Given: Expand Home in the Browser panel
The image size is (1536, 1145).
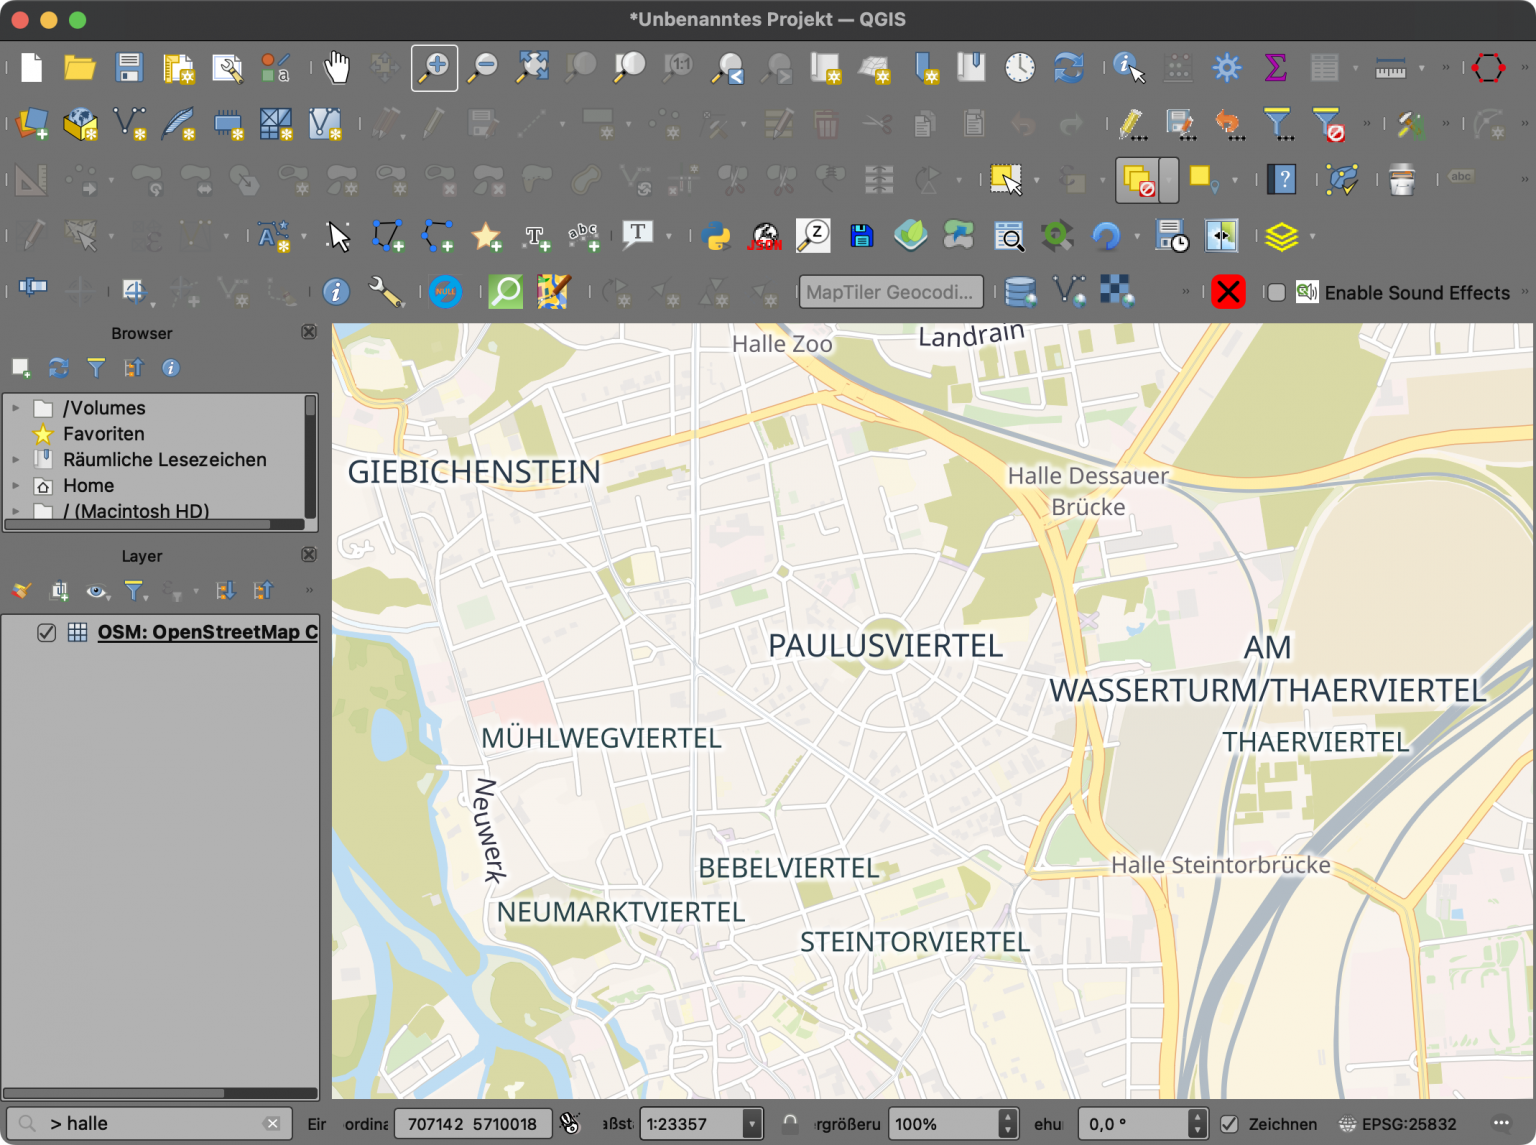Looking at the screenshot, I should 15,485.
